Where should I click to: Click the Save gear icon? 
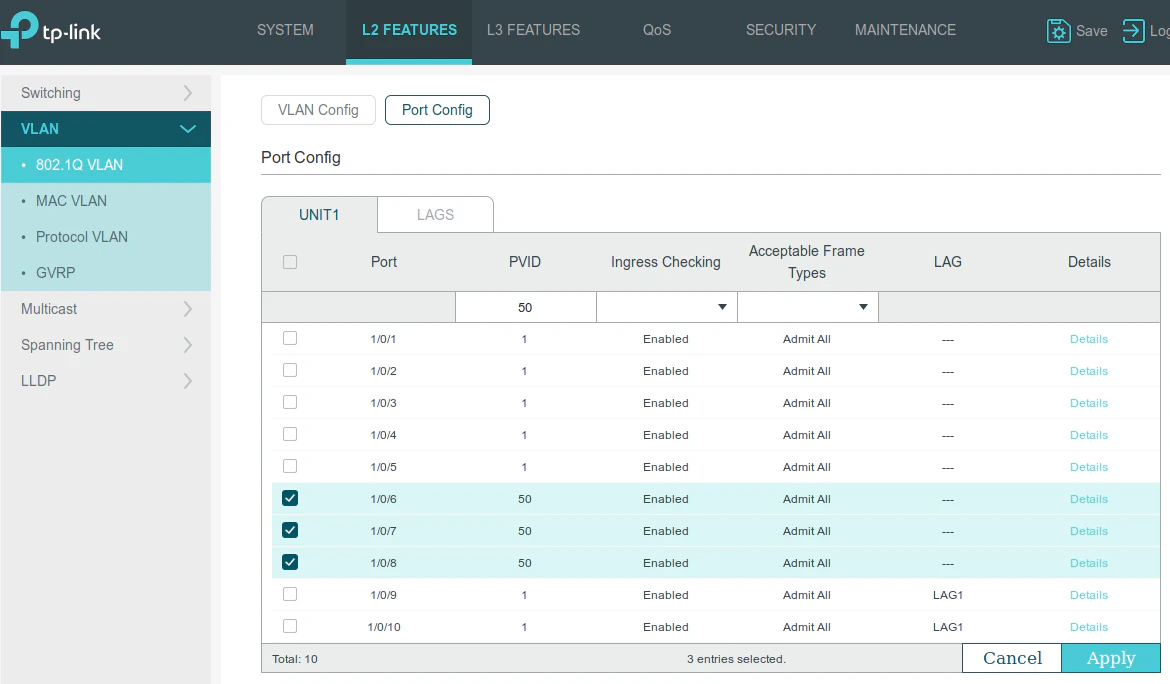coord(1058,31)
